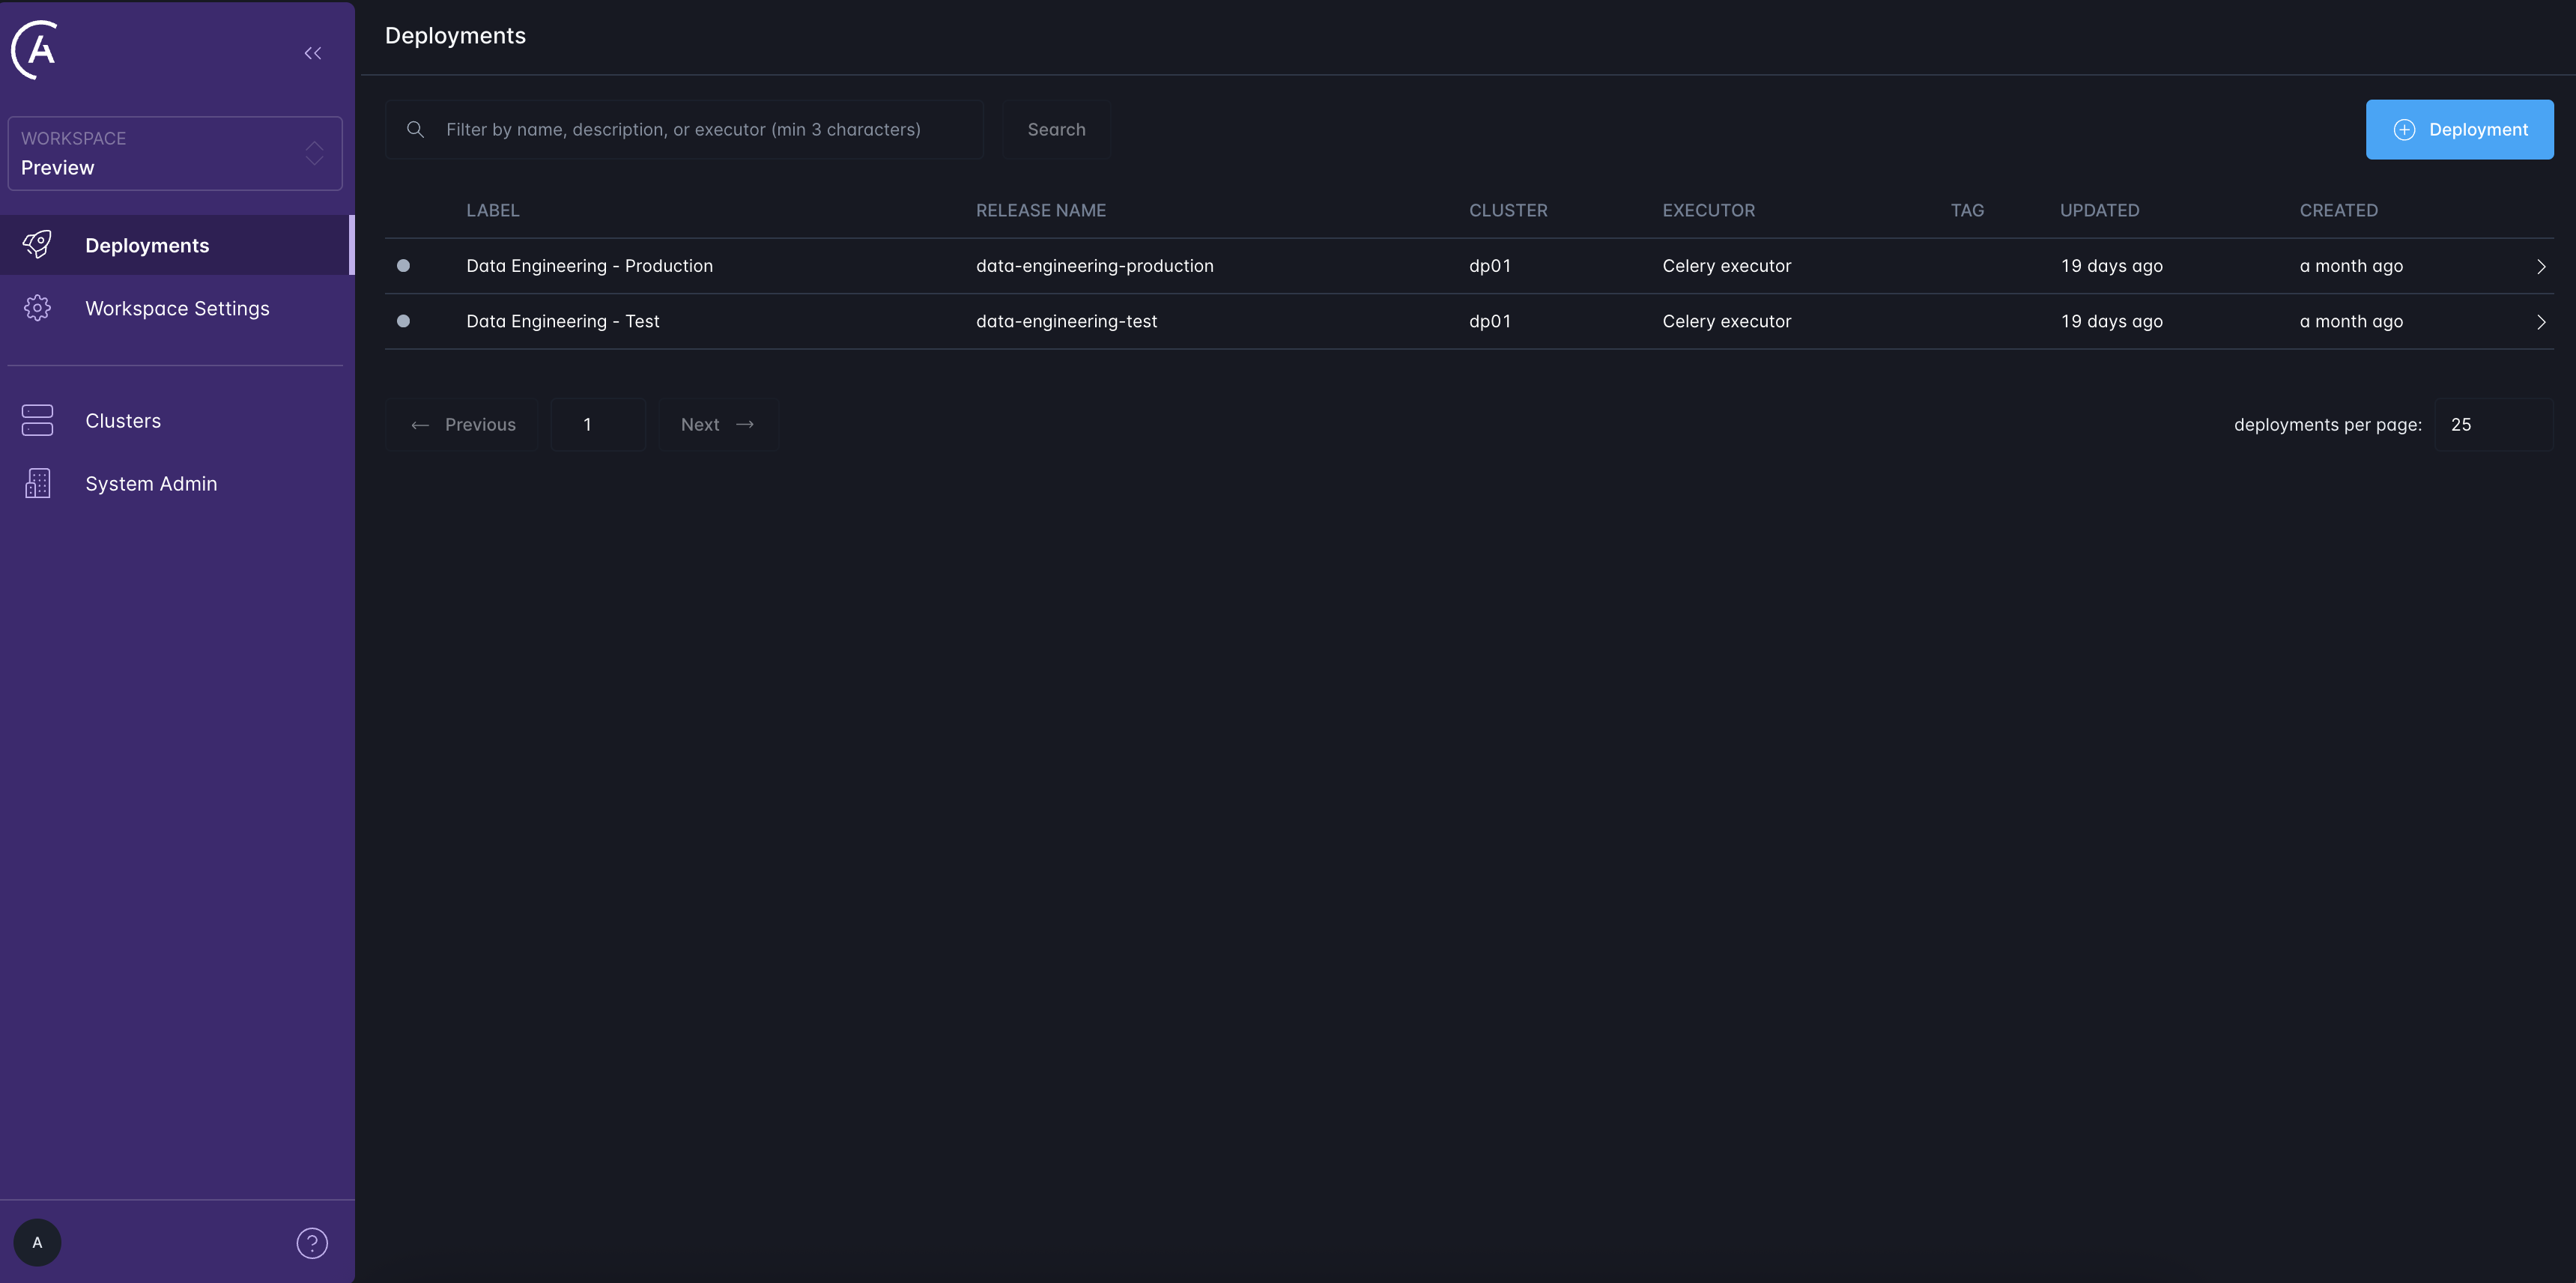Click the Deployment creation button
Viewport: 2576px width, 1283px height.
(2460, 129)
